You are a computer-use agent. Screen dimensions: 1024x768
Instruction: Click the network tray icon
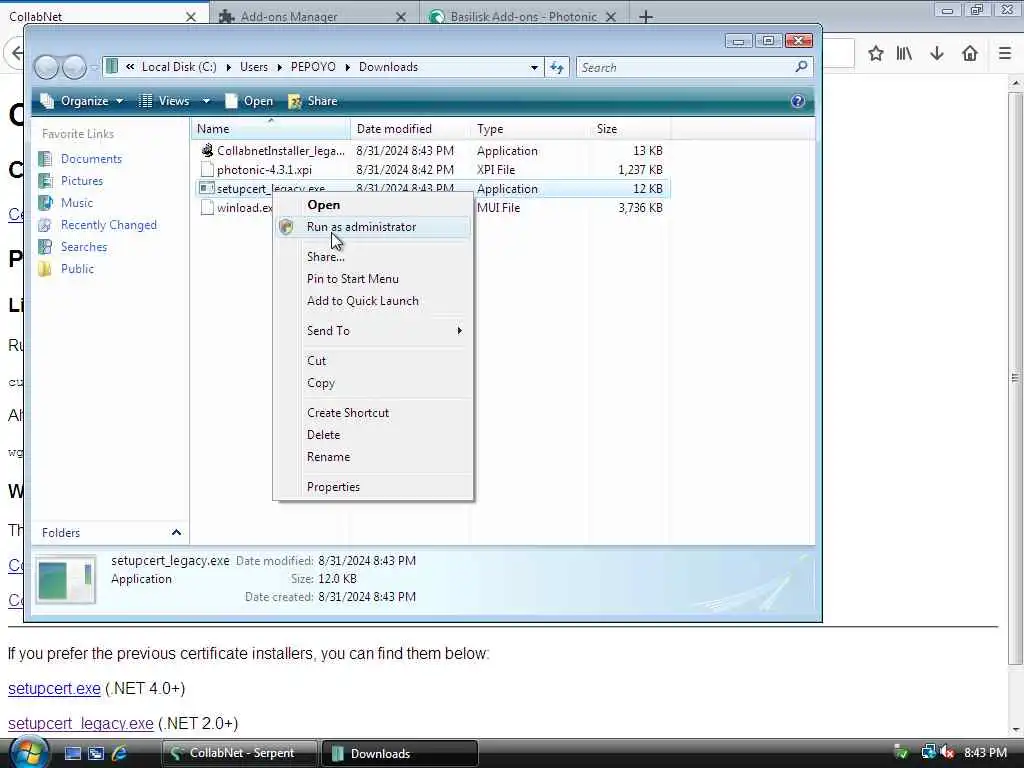coord(928,753)
